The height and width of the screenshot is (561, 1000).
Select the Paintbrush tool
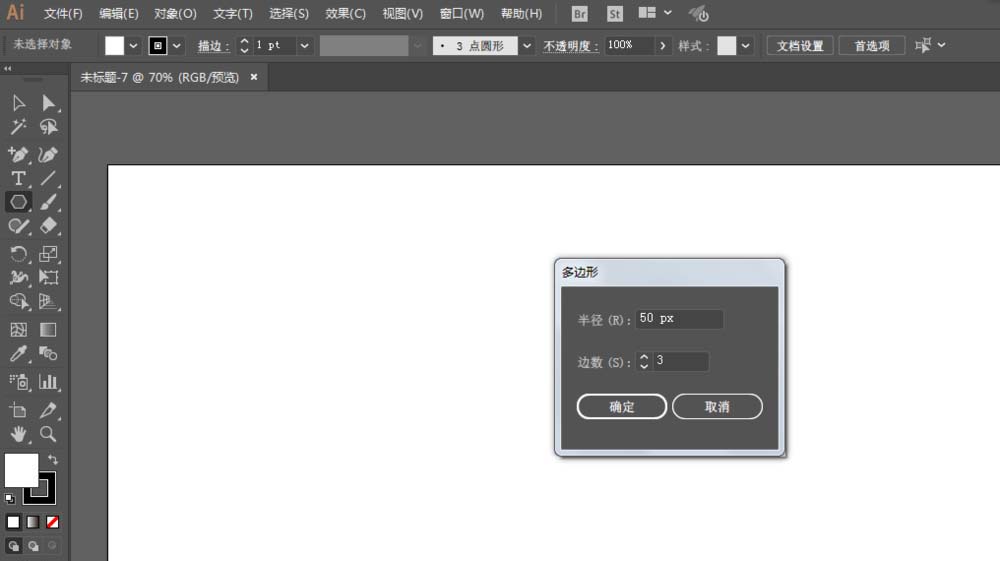48,202
